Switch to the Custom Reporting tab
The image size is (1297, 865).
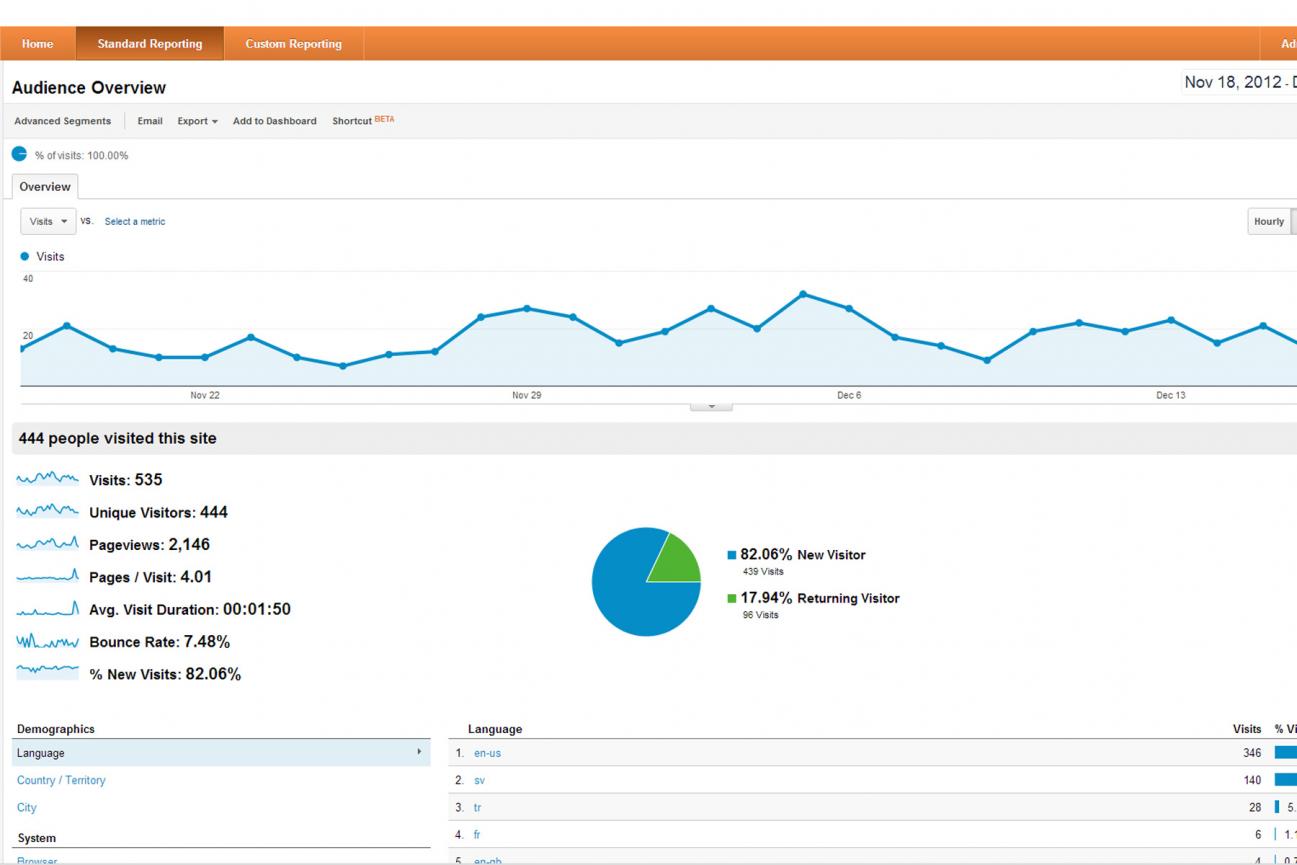tap(293, 44)
